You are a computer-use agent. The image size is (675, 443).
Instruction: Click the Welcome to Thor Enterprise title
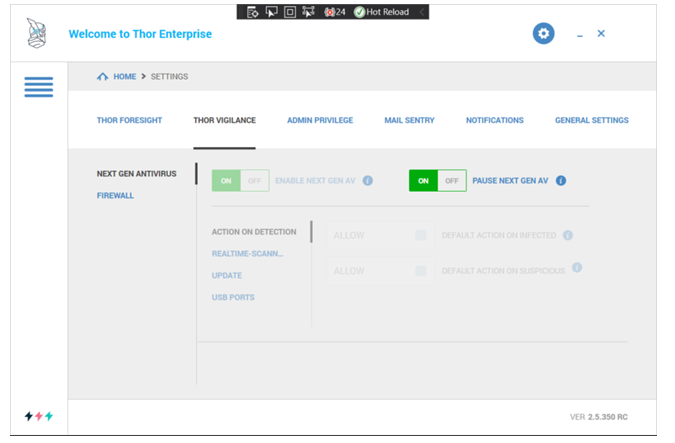(x=140, y=34)
